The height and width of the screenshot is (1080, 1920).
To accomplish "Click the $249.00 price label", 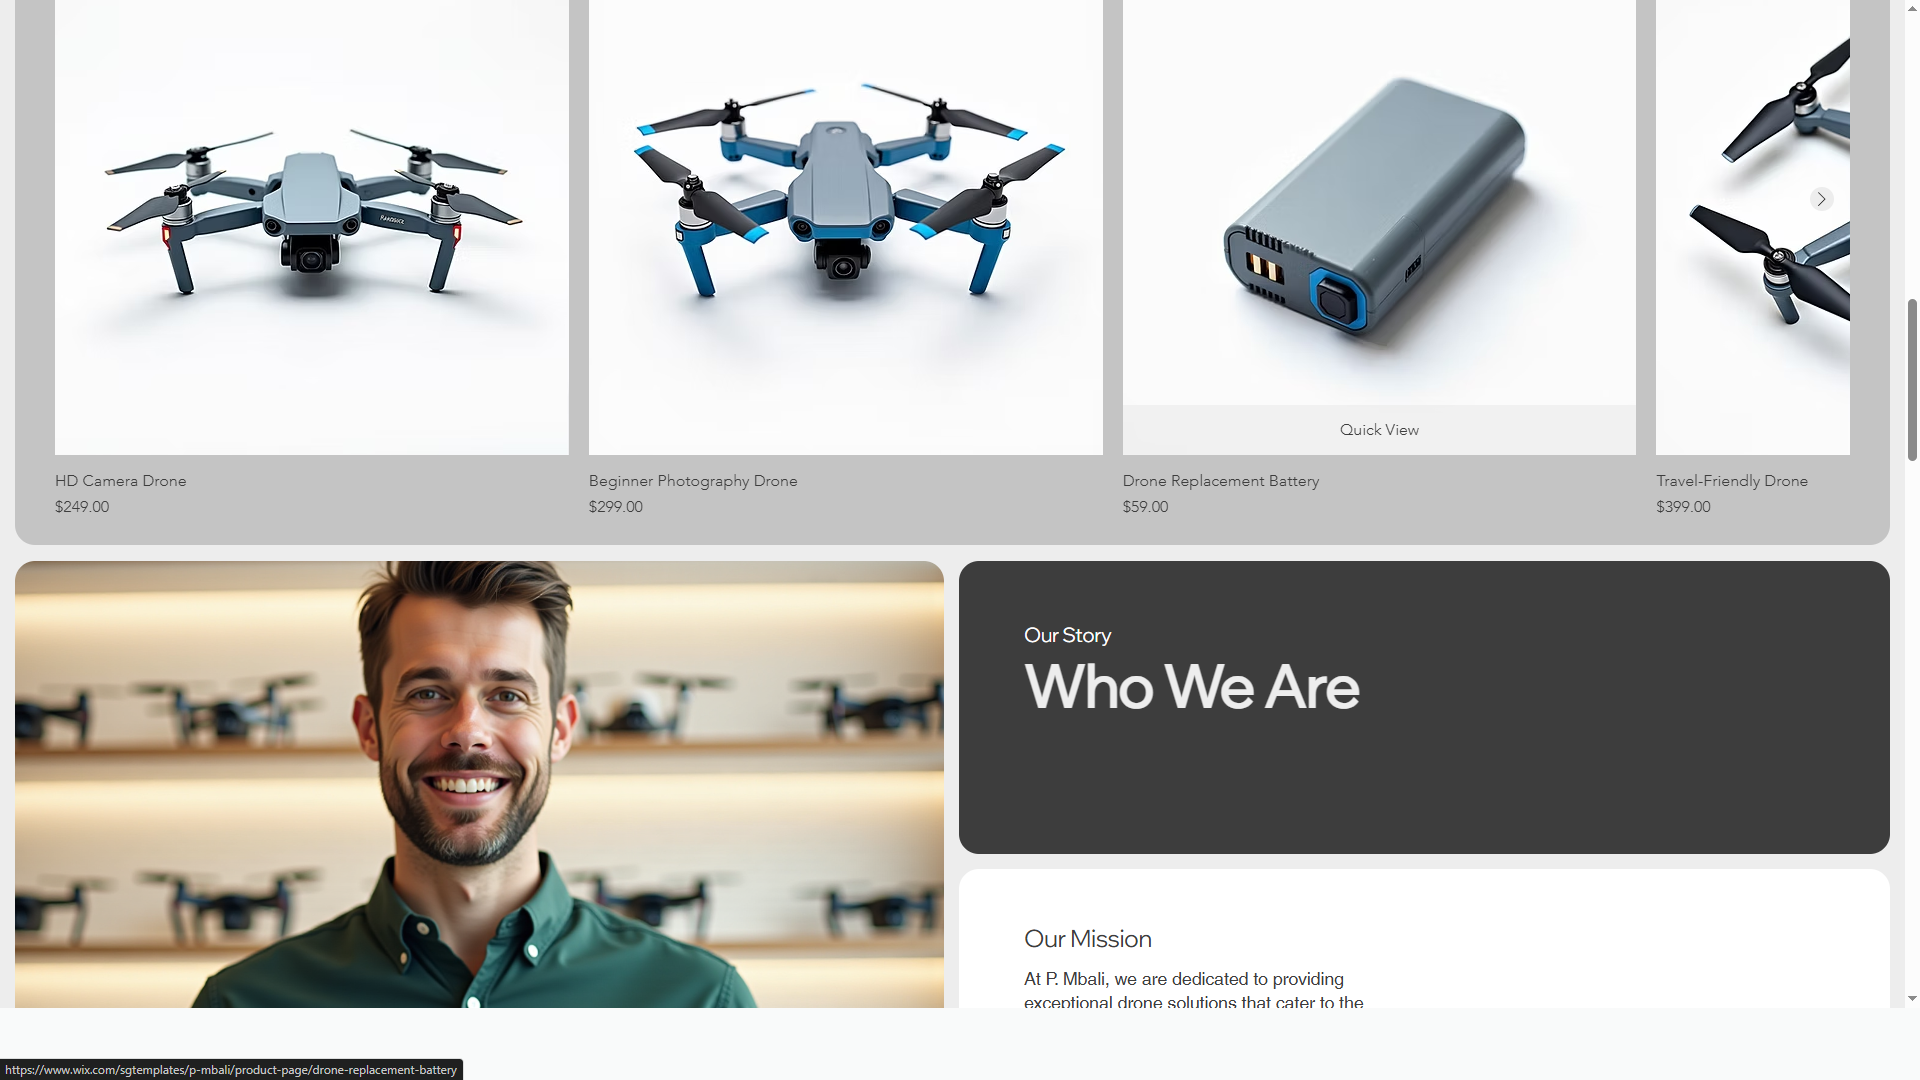I will (82, 507).
